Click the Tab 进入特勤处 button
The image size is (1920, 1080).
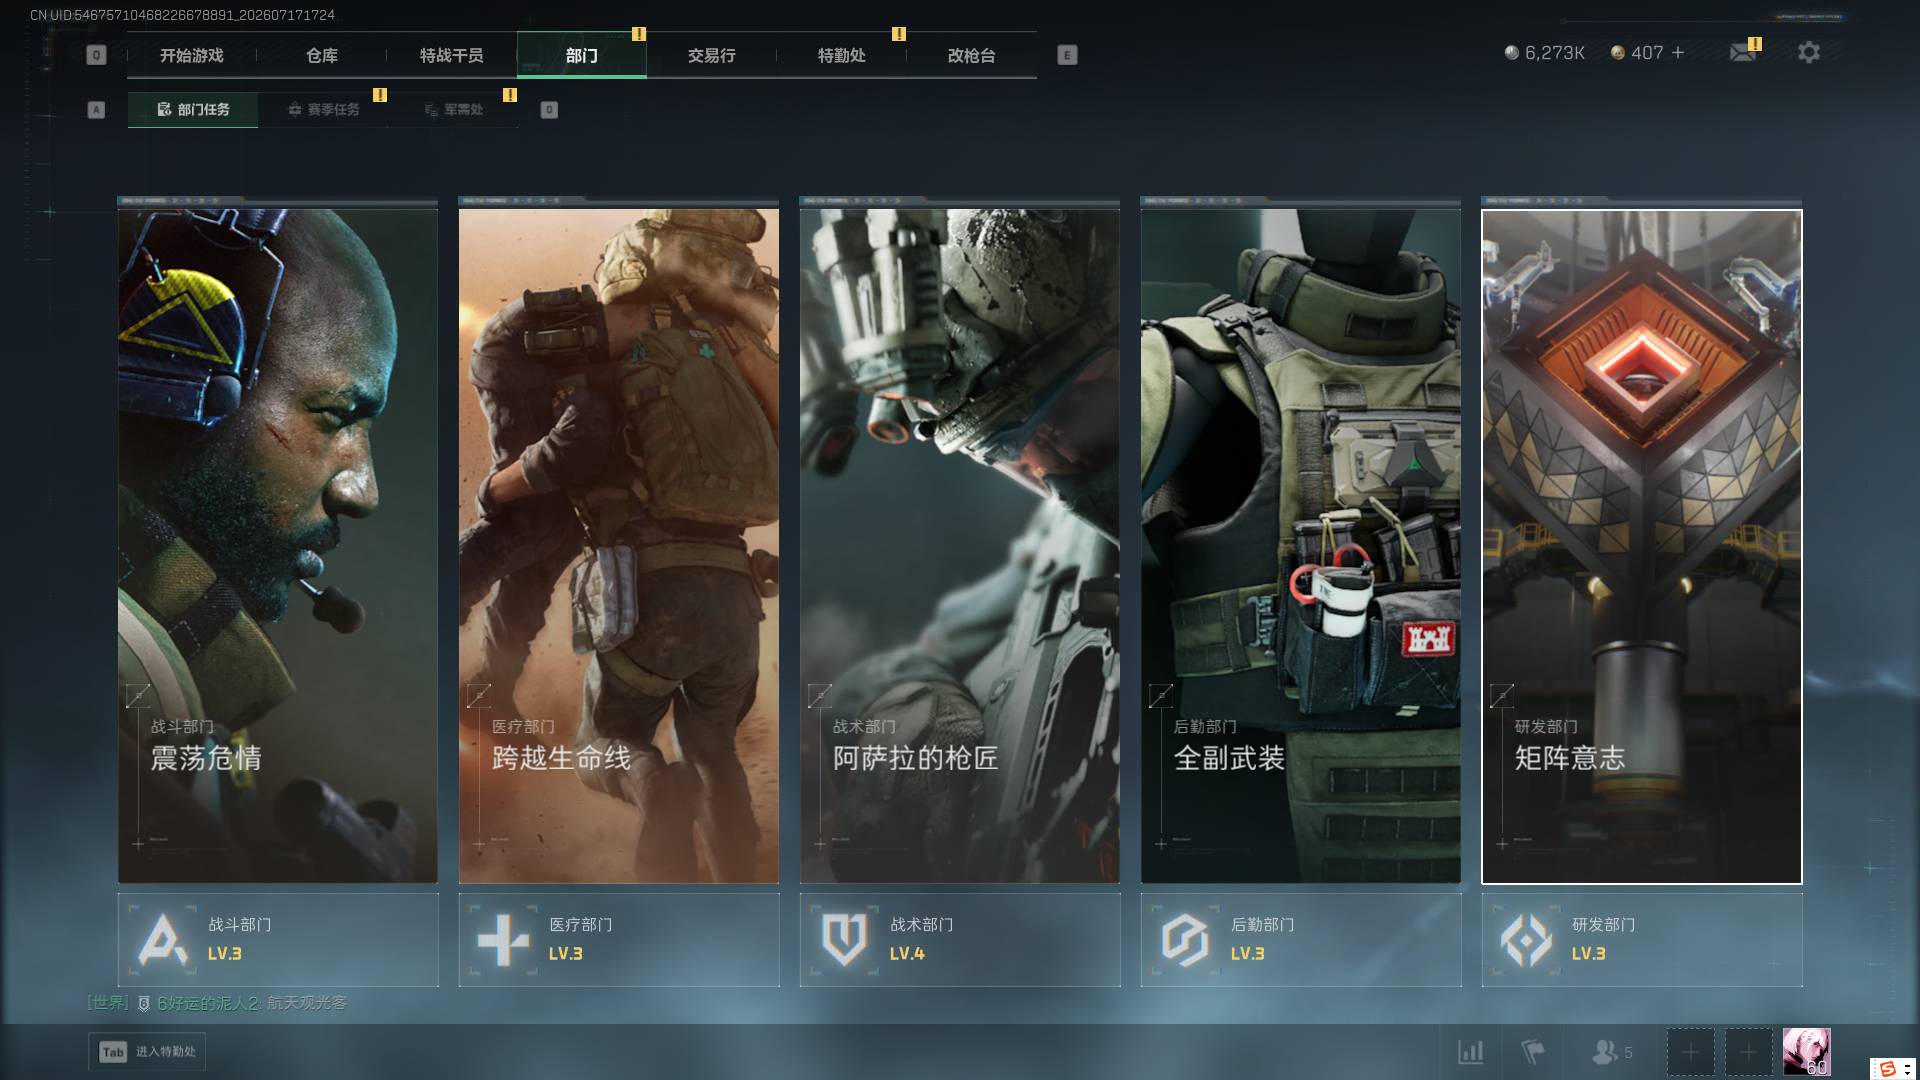147,1052
